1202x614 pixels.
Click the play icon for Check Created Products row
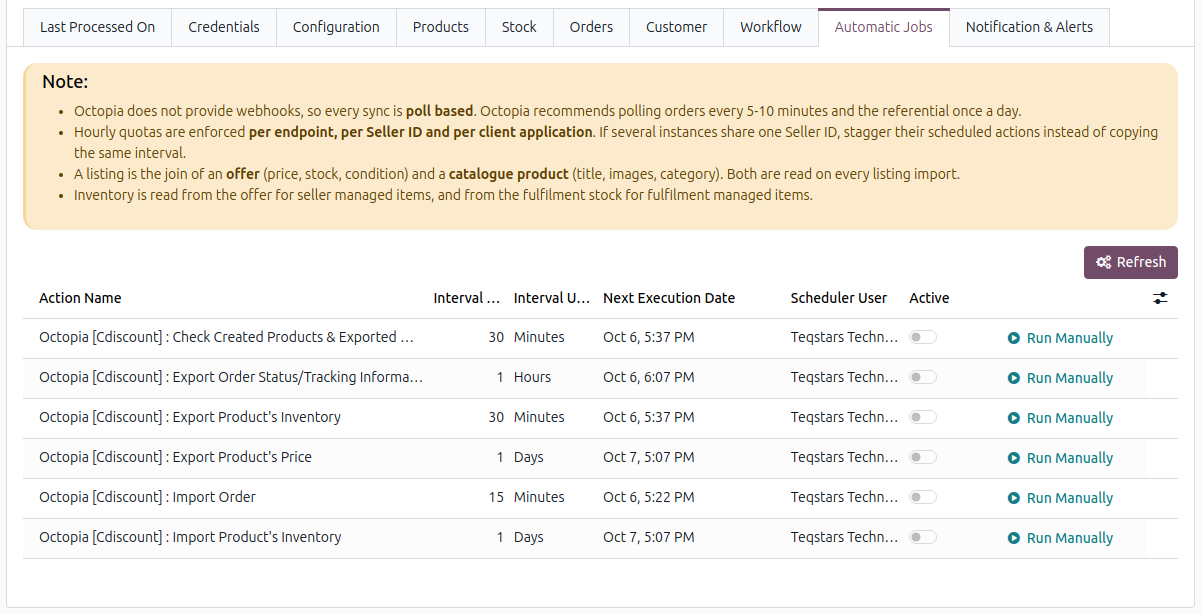tap(1014, 338)
